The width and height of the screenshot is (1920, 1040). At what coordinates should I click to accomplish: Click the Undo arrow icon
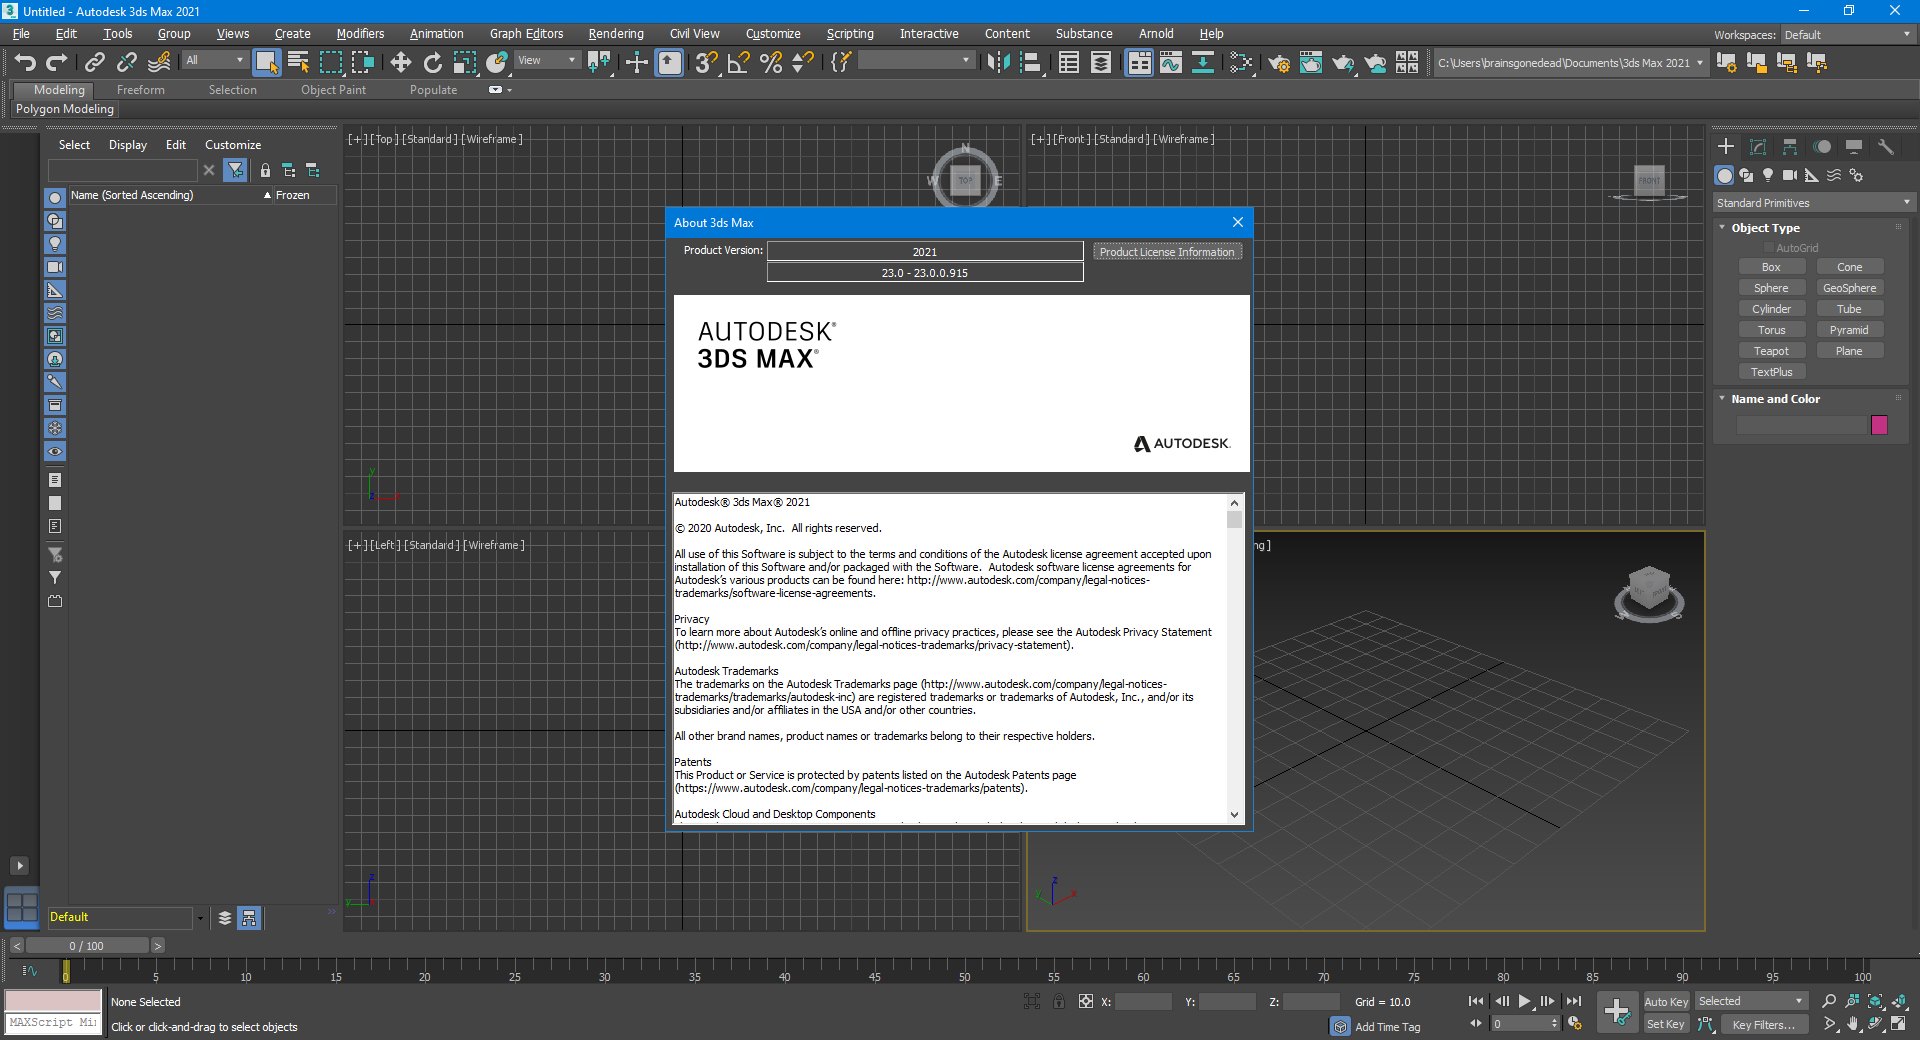[x=25, y=63]
